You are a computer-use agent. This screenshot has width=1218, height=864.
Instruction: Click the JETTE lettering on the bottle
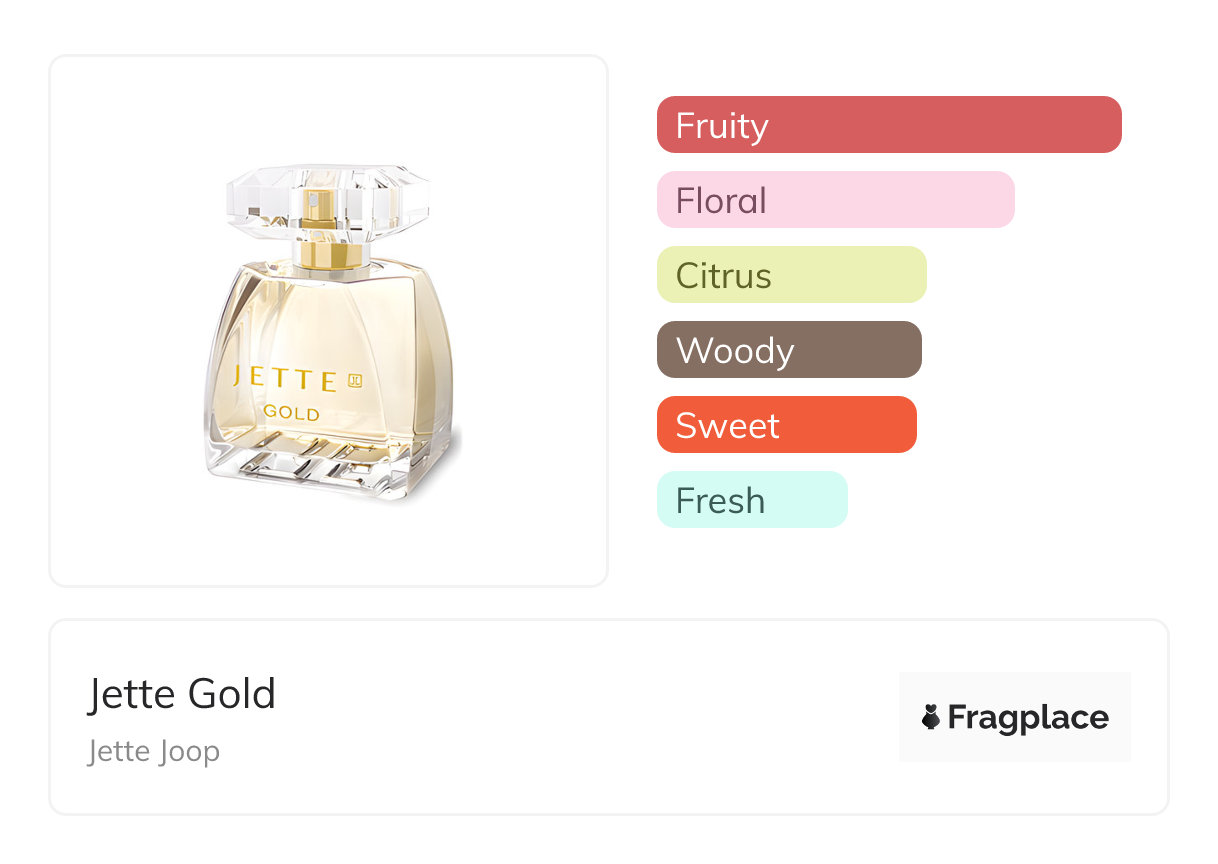284,380
